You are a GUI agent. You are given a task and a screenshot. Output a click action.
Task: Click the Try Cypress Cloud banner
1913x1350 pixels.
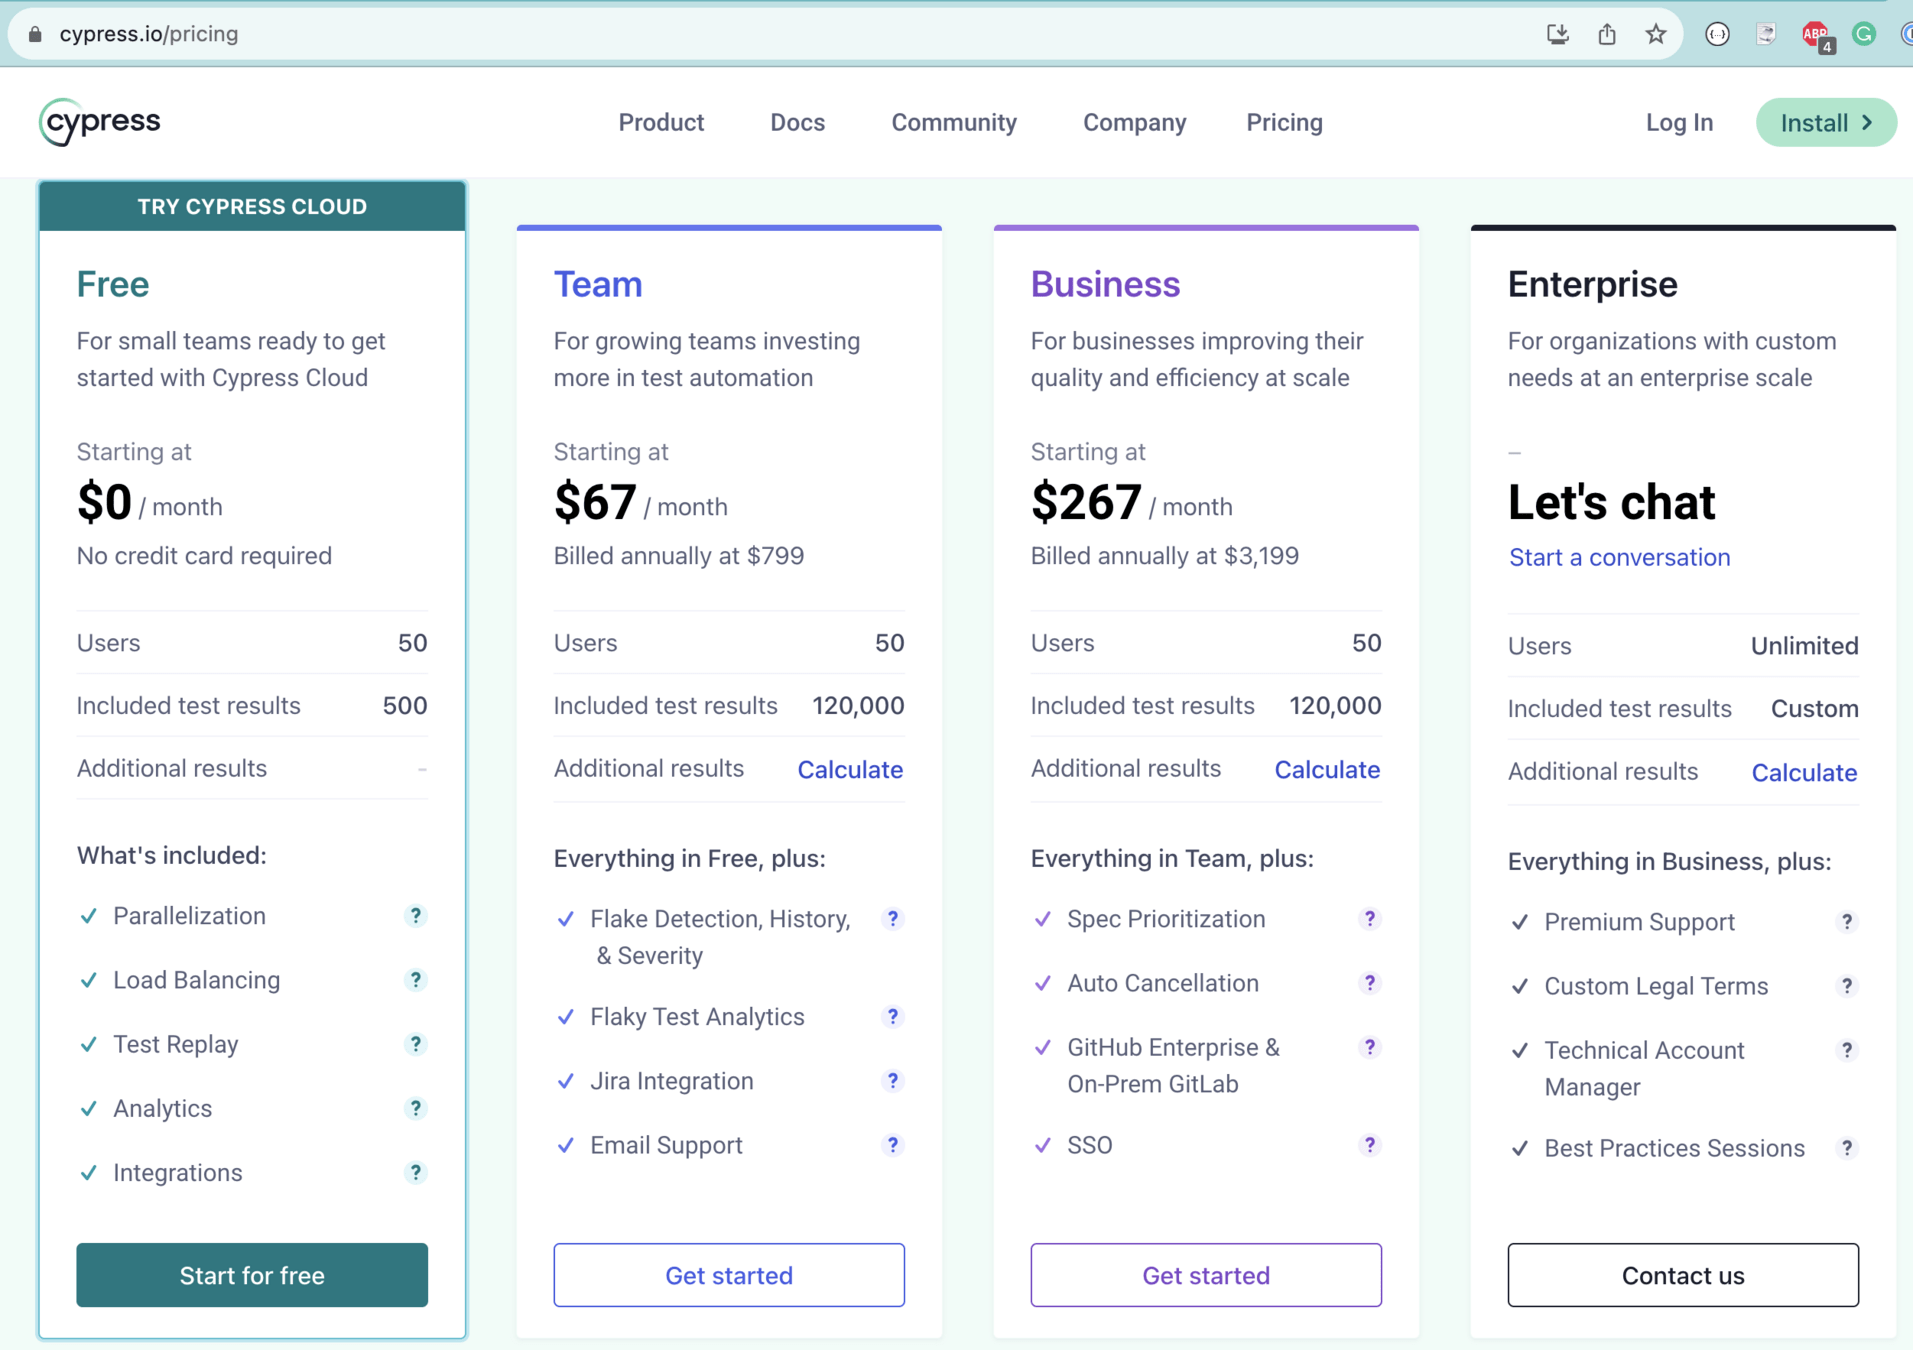click(x=252, y=206)
